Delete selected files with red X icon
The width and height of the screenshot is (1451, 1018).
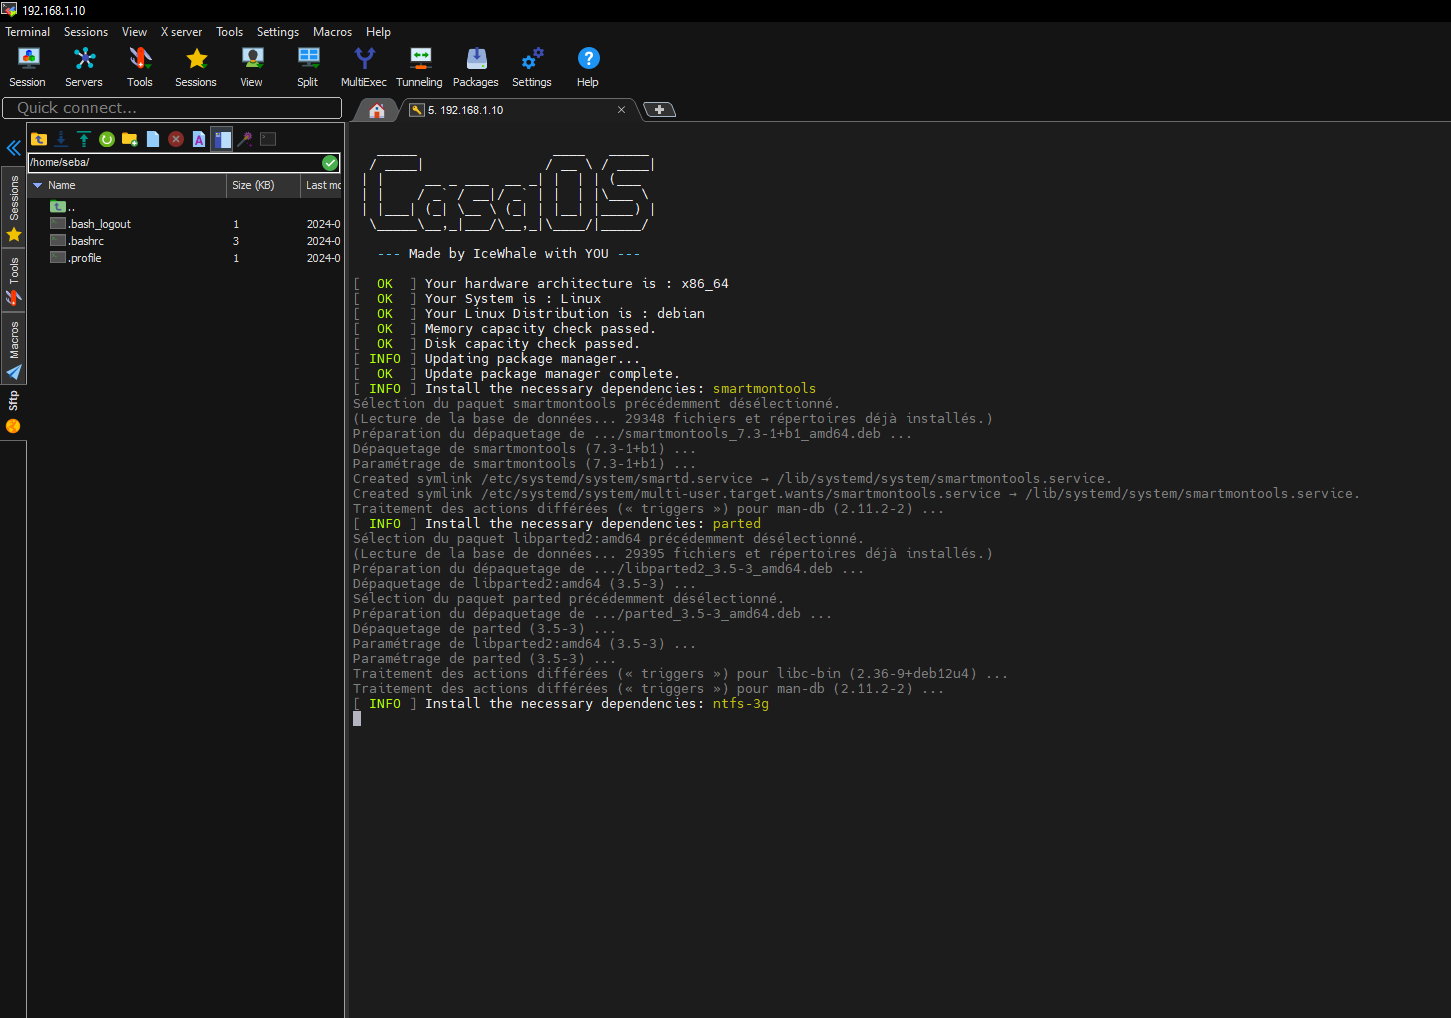pyautogui.click(x=176, y=139)
